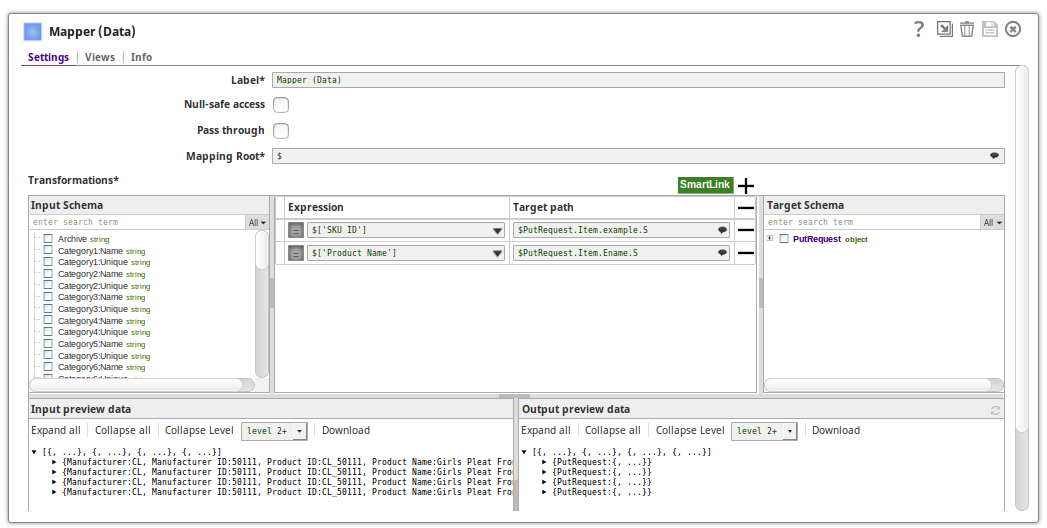Click the output preview refresh icon

pyautogui.click(x=995, y=410)
